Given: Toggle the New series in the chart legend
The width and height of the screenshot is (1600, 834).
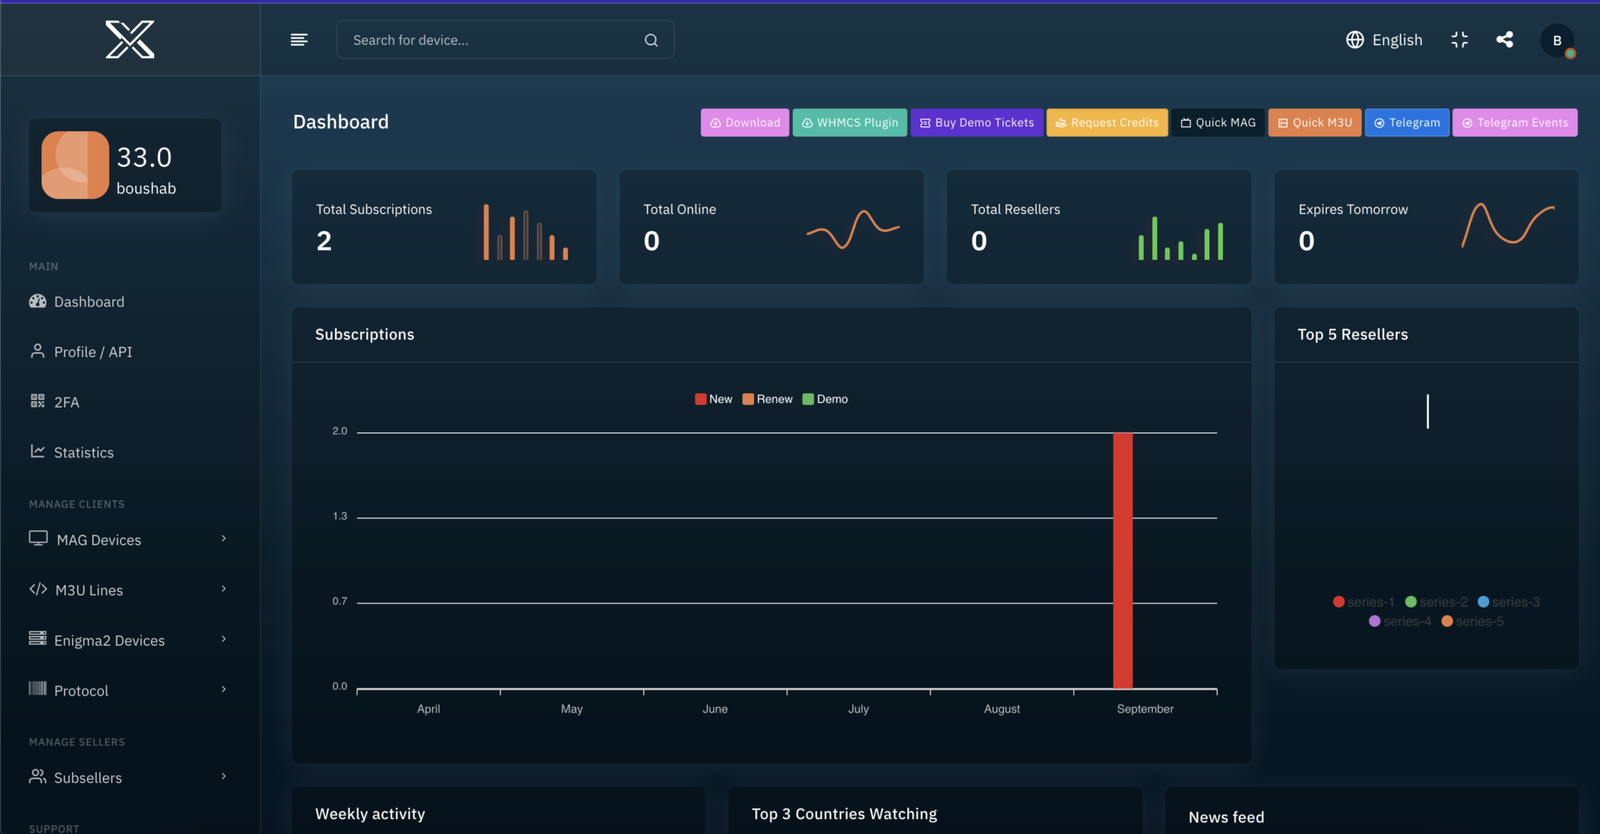Looking at the screenshot, I should (x=714, y=399).
